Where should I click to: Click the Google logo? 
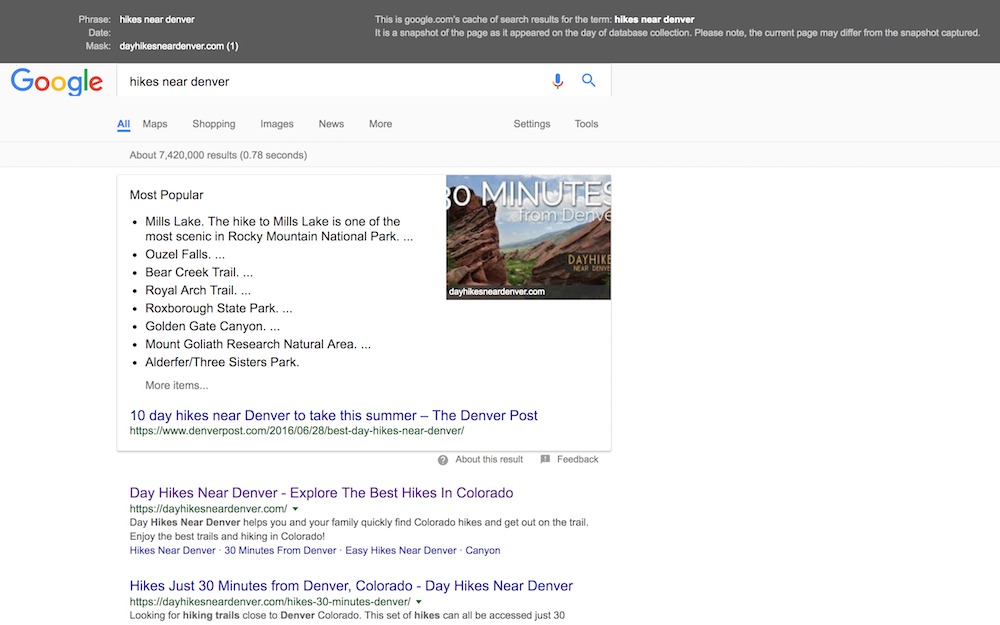57,82
